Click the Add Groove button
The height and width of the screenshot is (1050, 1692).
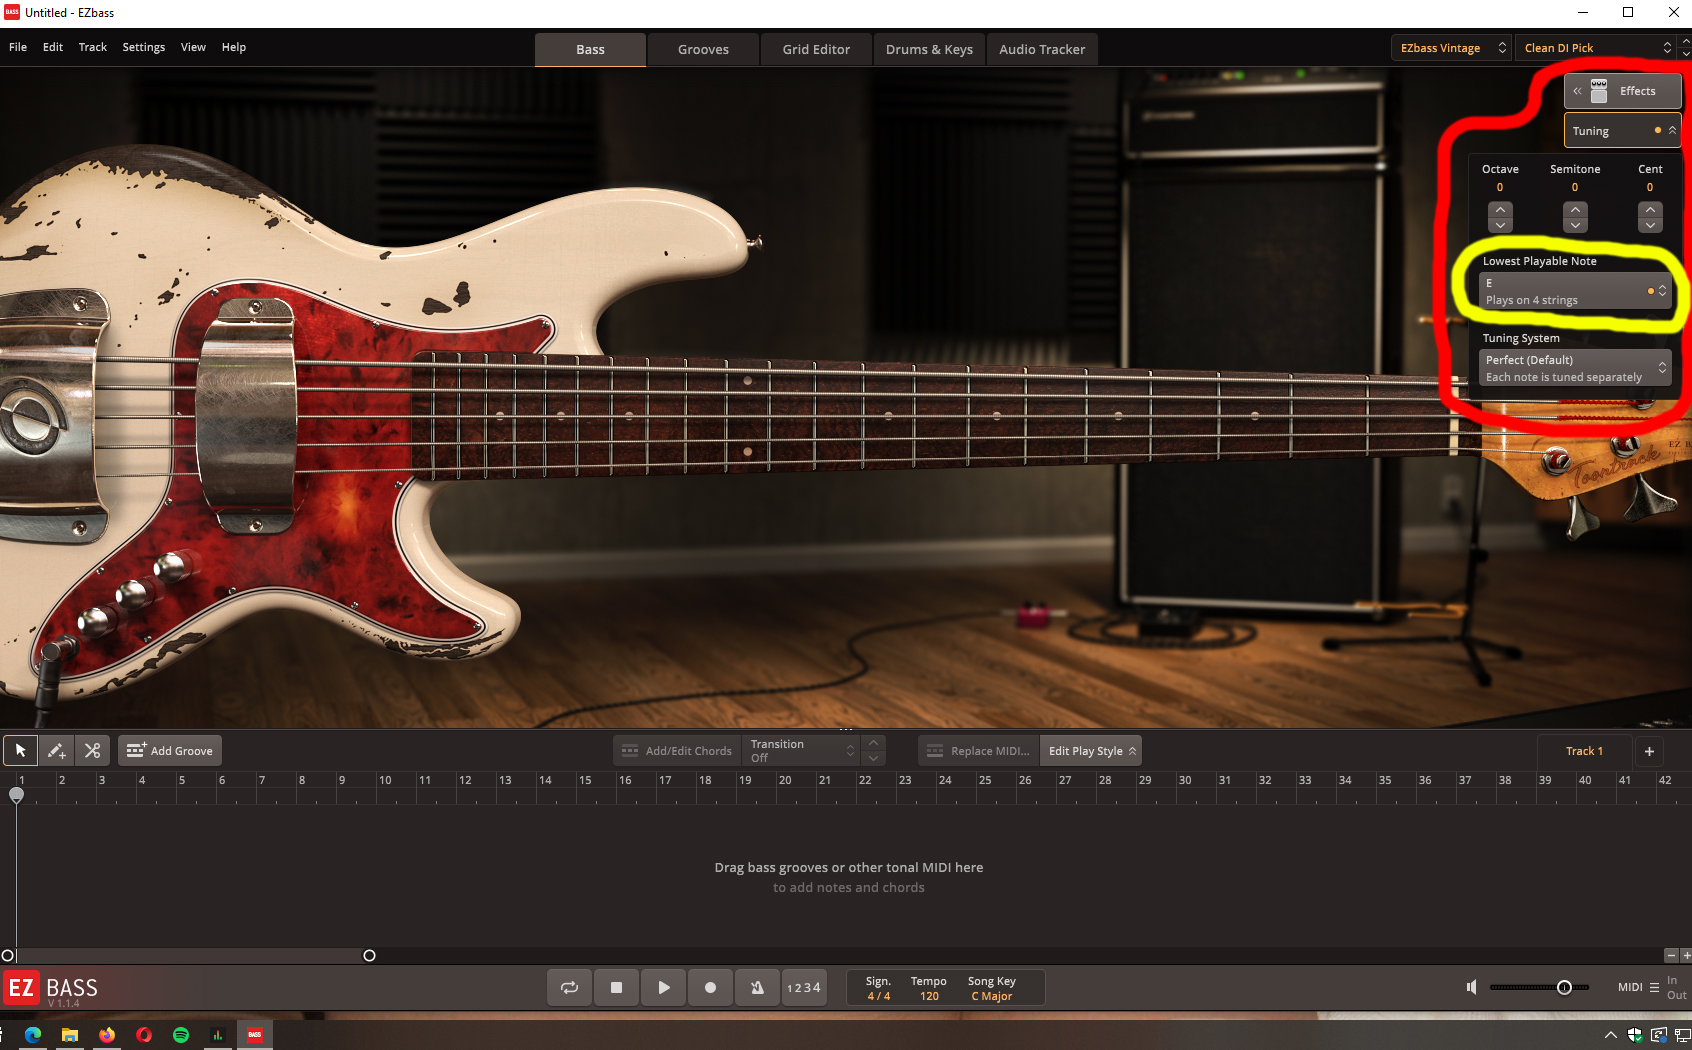170,751
